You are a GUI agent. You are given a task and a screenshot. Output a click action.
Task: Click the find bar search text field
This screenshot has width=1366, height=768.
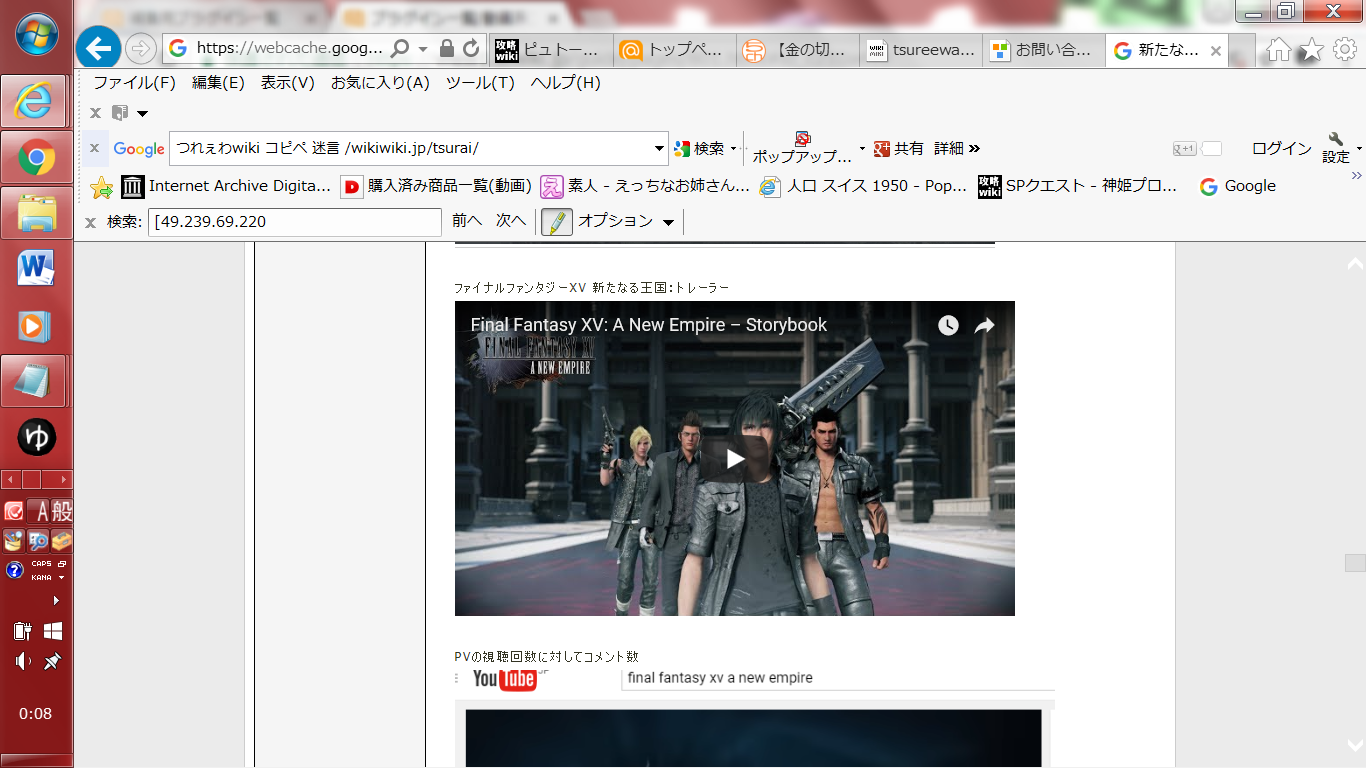click(x=295, y=222)
